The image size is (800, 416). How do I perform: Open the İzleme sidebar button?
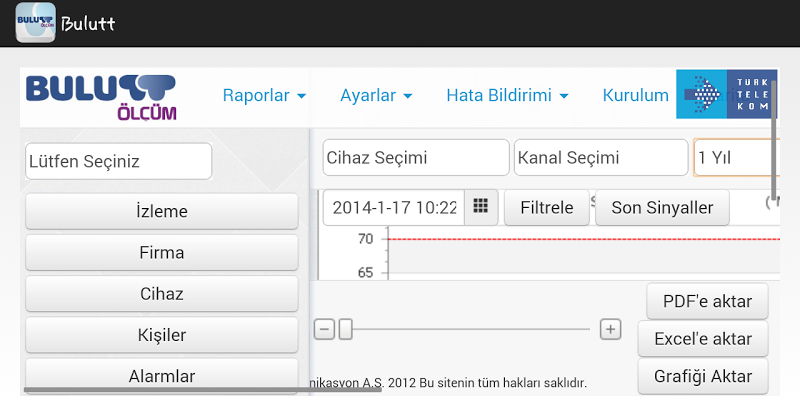point(162,211)
